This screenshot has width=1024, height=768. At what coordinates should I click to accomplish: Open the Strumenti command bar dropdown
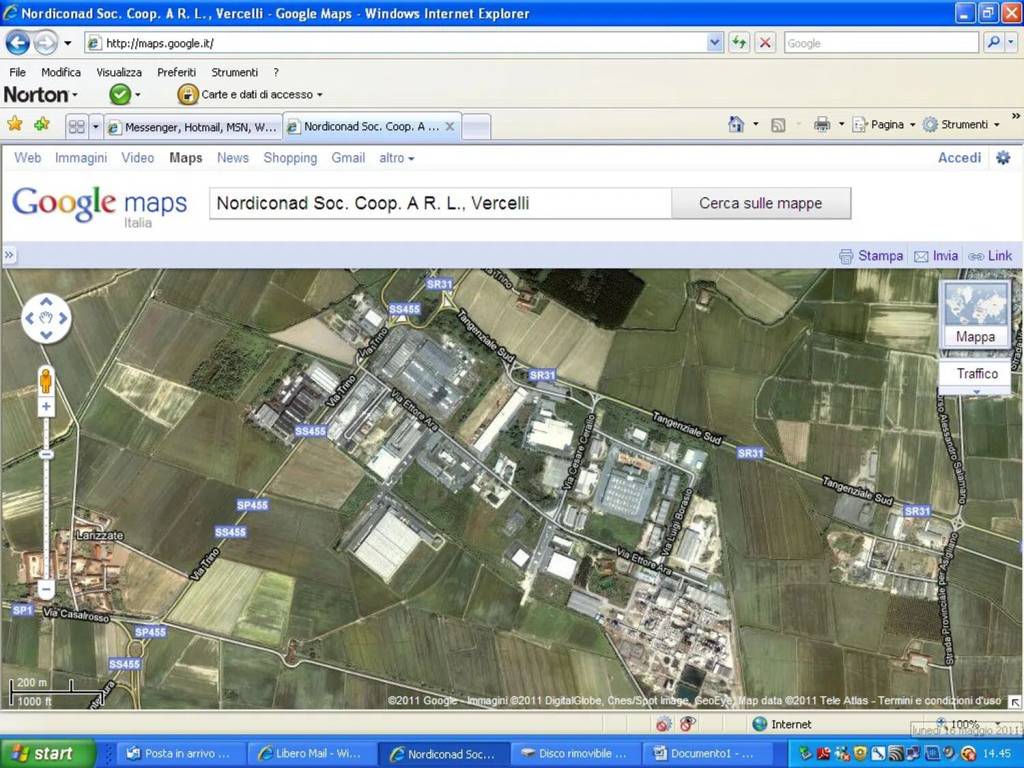click(x=961, y=124)
